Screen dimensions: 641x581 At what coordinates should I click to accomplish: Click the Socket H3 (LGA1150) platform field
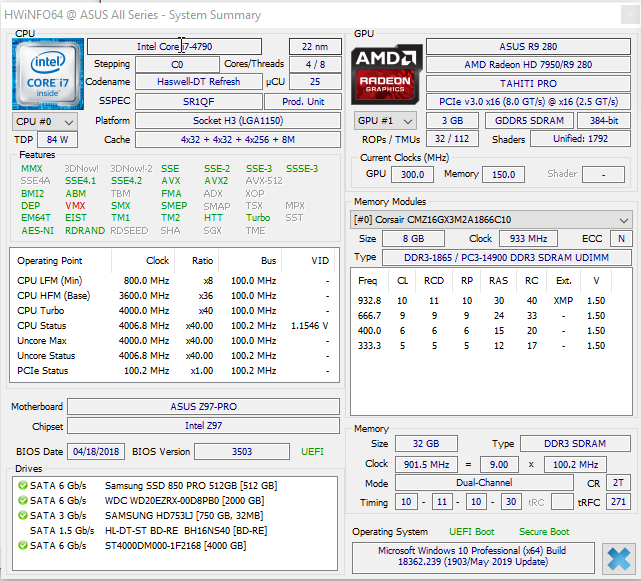[x=238, y=121]
